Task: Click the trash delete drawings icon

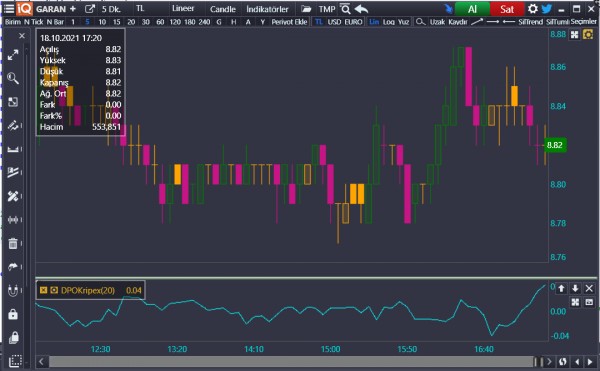Action: tap(13, 243)
